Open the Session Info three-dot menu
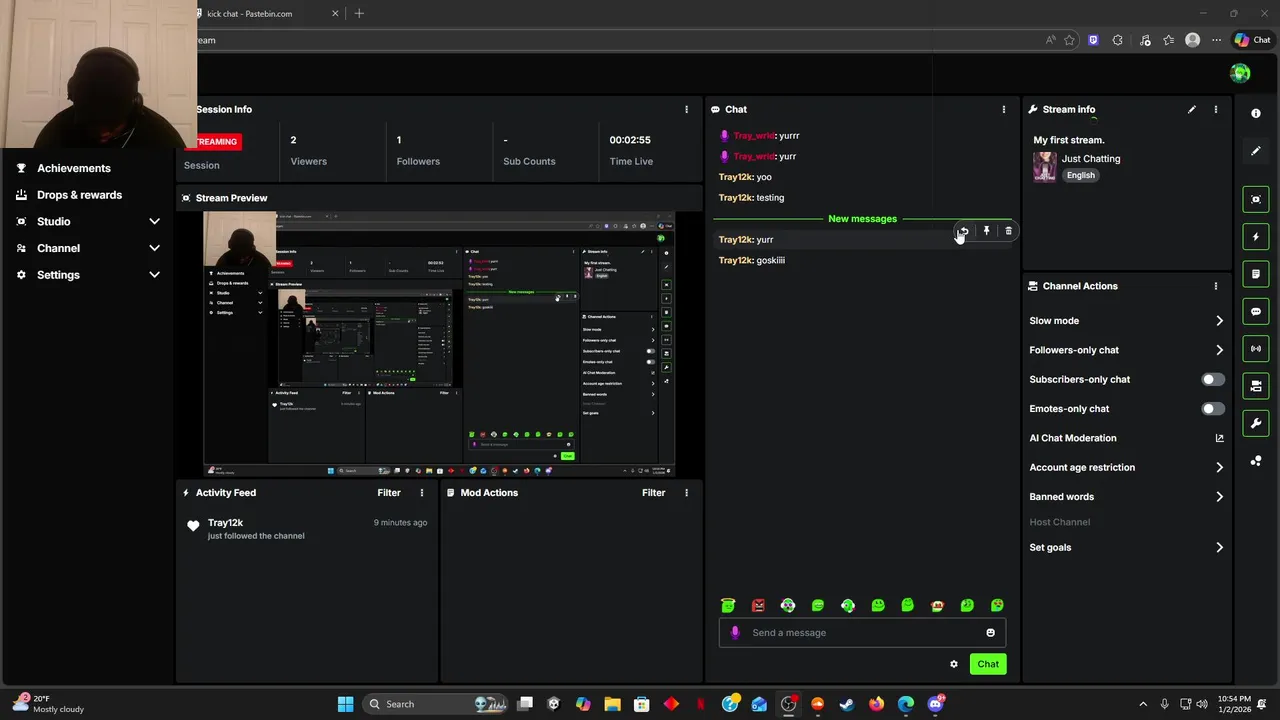Image resolution: width=1280 pixels, height=720 pixels. point(686,109)
